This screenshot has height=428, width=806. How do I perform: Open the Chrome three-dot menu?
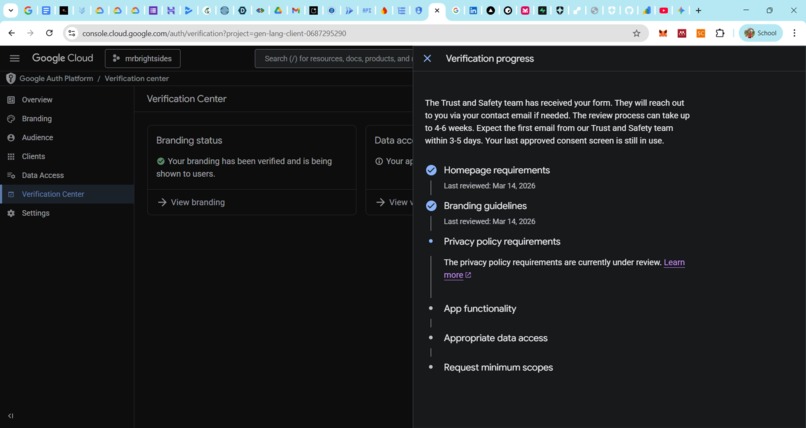(x=795, y=33)
